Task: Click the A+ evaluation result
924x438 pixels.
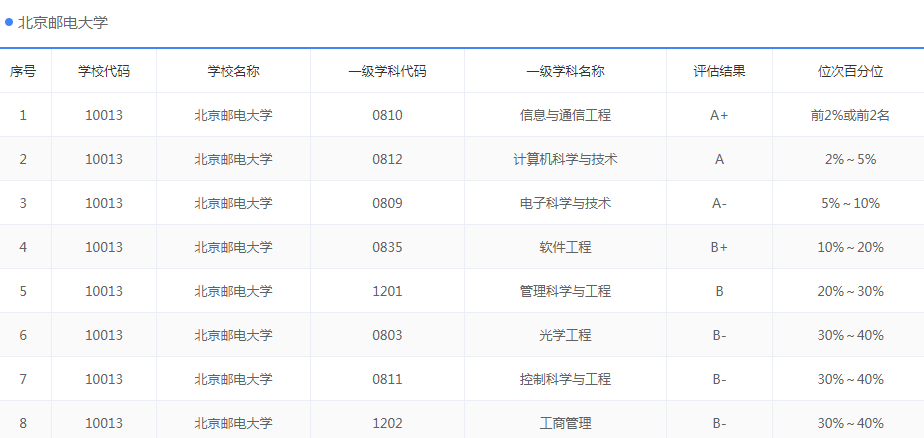Action: 719,115
